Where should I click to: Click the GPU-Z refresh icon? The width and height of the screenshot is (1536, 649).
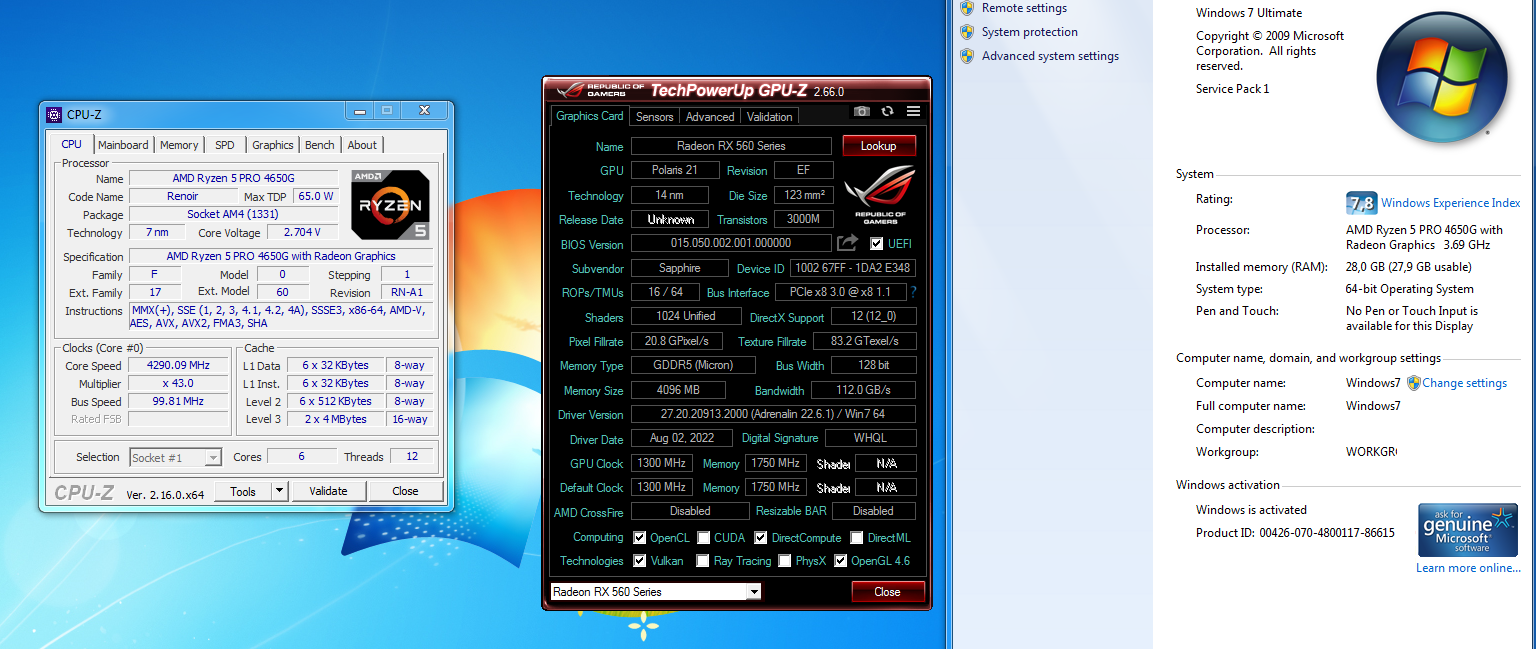(x=888, y=111)
